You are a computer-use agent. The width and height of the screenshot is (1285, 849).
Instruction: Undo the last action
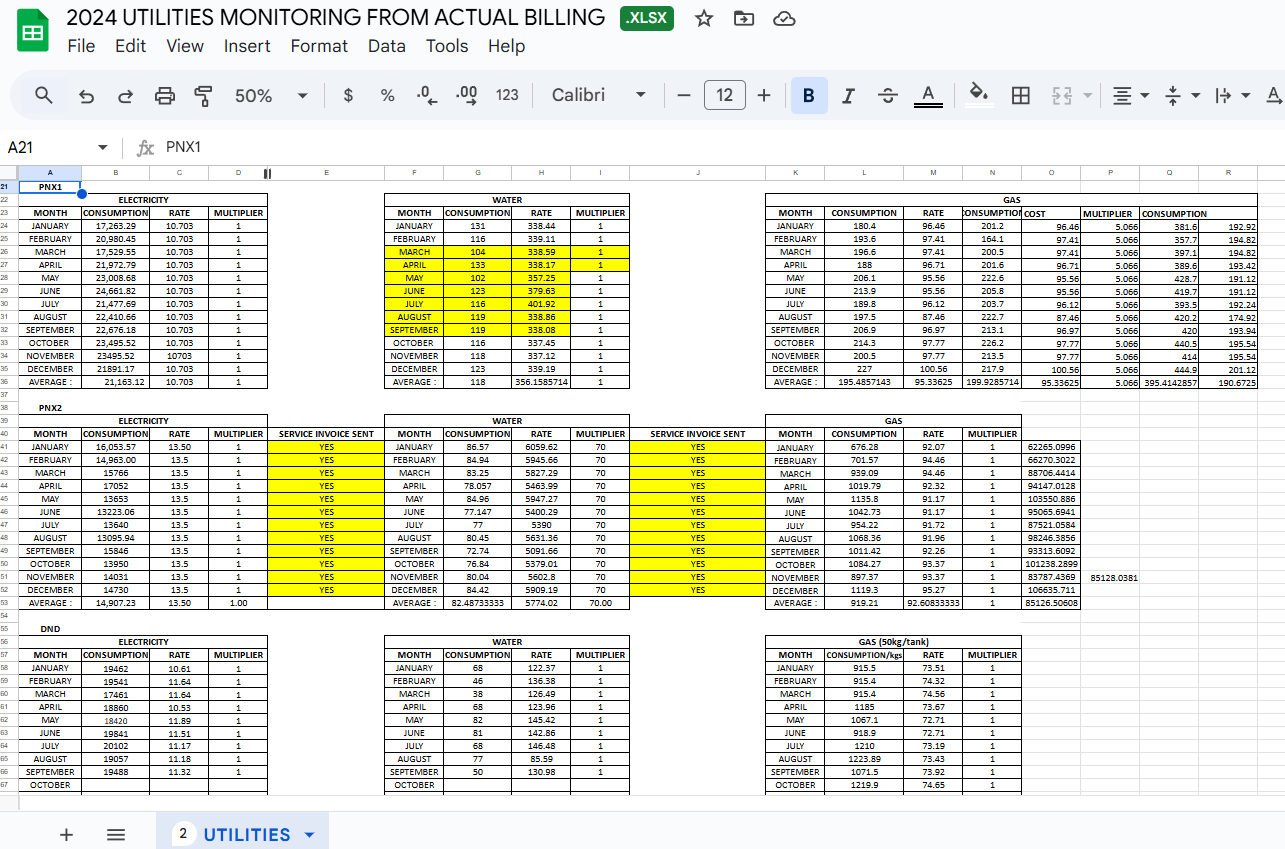(x=87, y=95)
